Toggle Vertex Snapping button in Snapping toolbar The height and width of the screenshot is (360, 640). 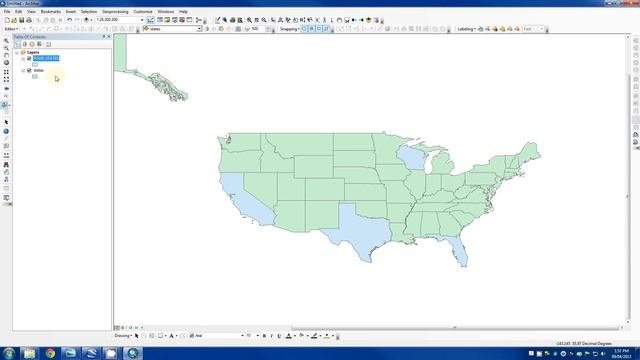click(319, 29)
